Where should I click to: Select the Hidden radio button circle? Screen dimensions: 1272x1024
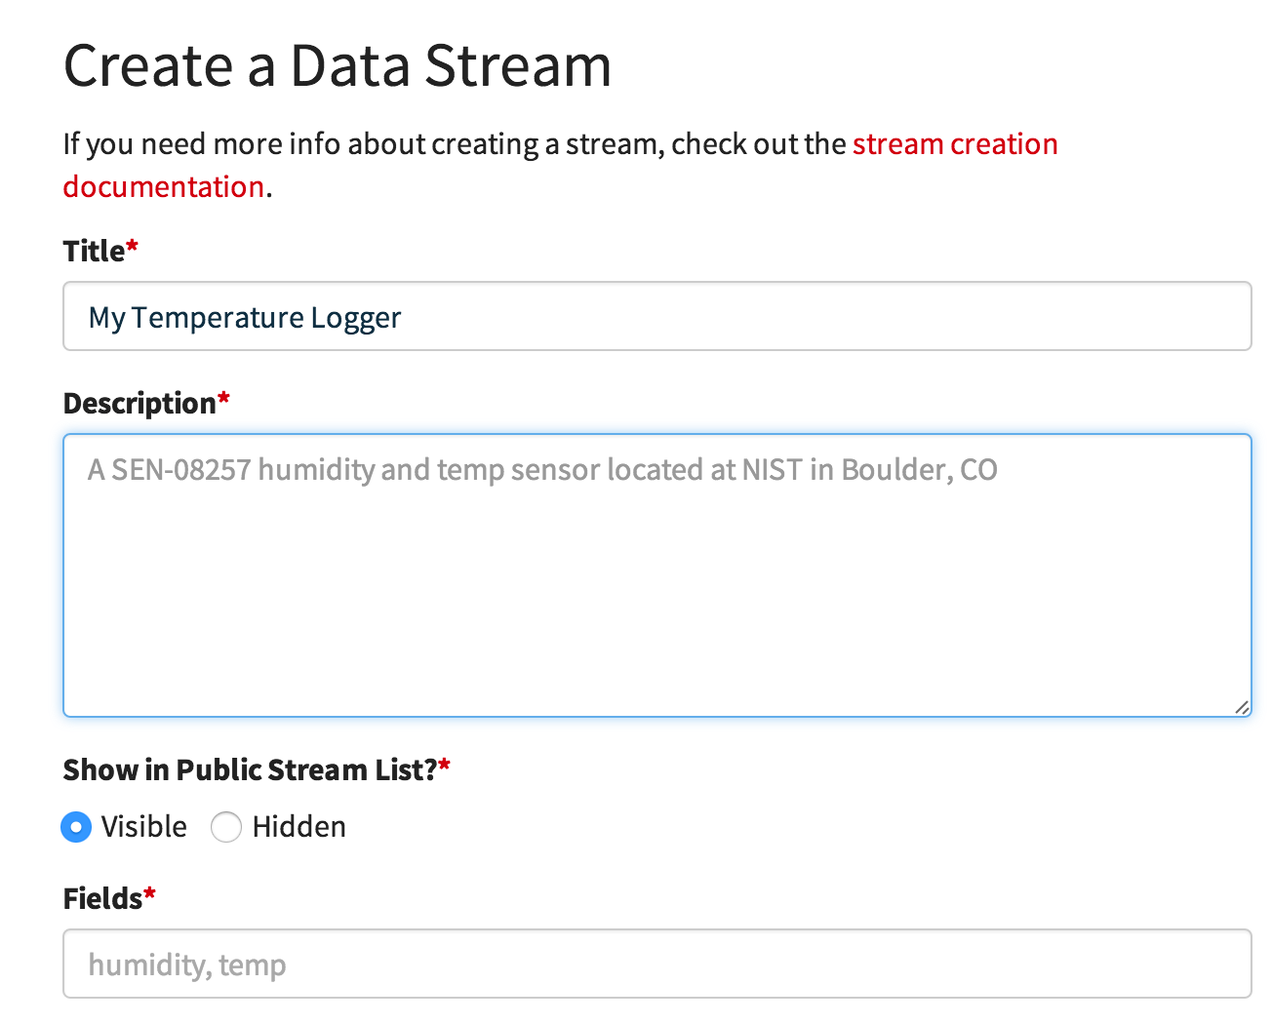coord(226,827)
